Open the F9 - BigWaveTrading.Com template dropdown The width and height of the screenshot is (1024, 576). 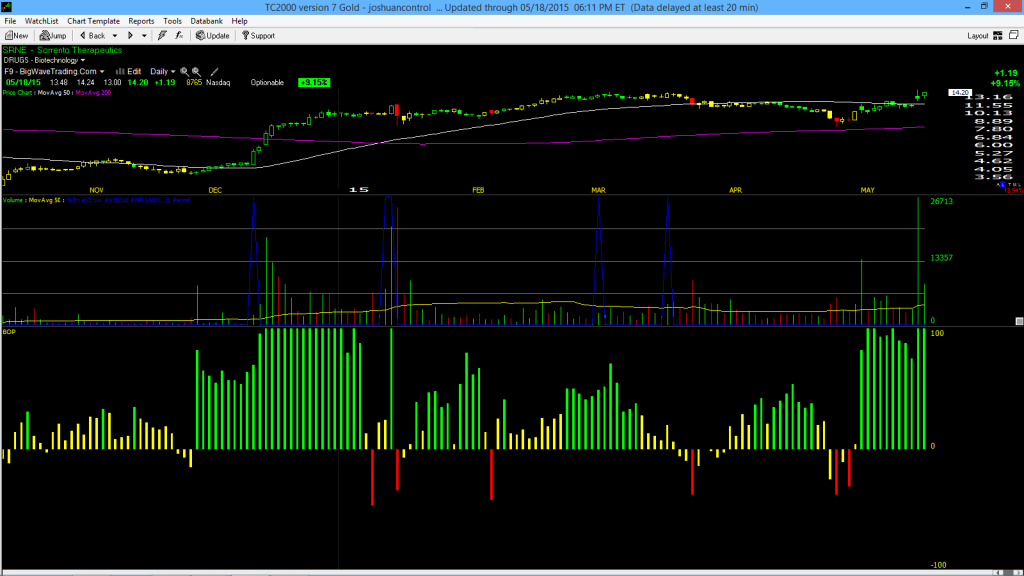pos(54,72)
